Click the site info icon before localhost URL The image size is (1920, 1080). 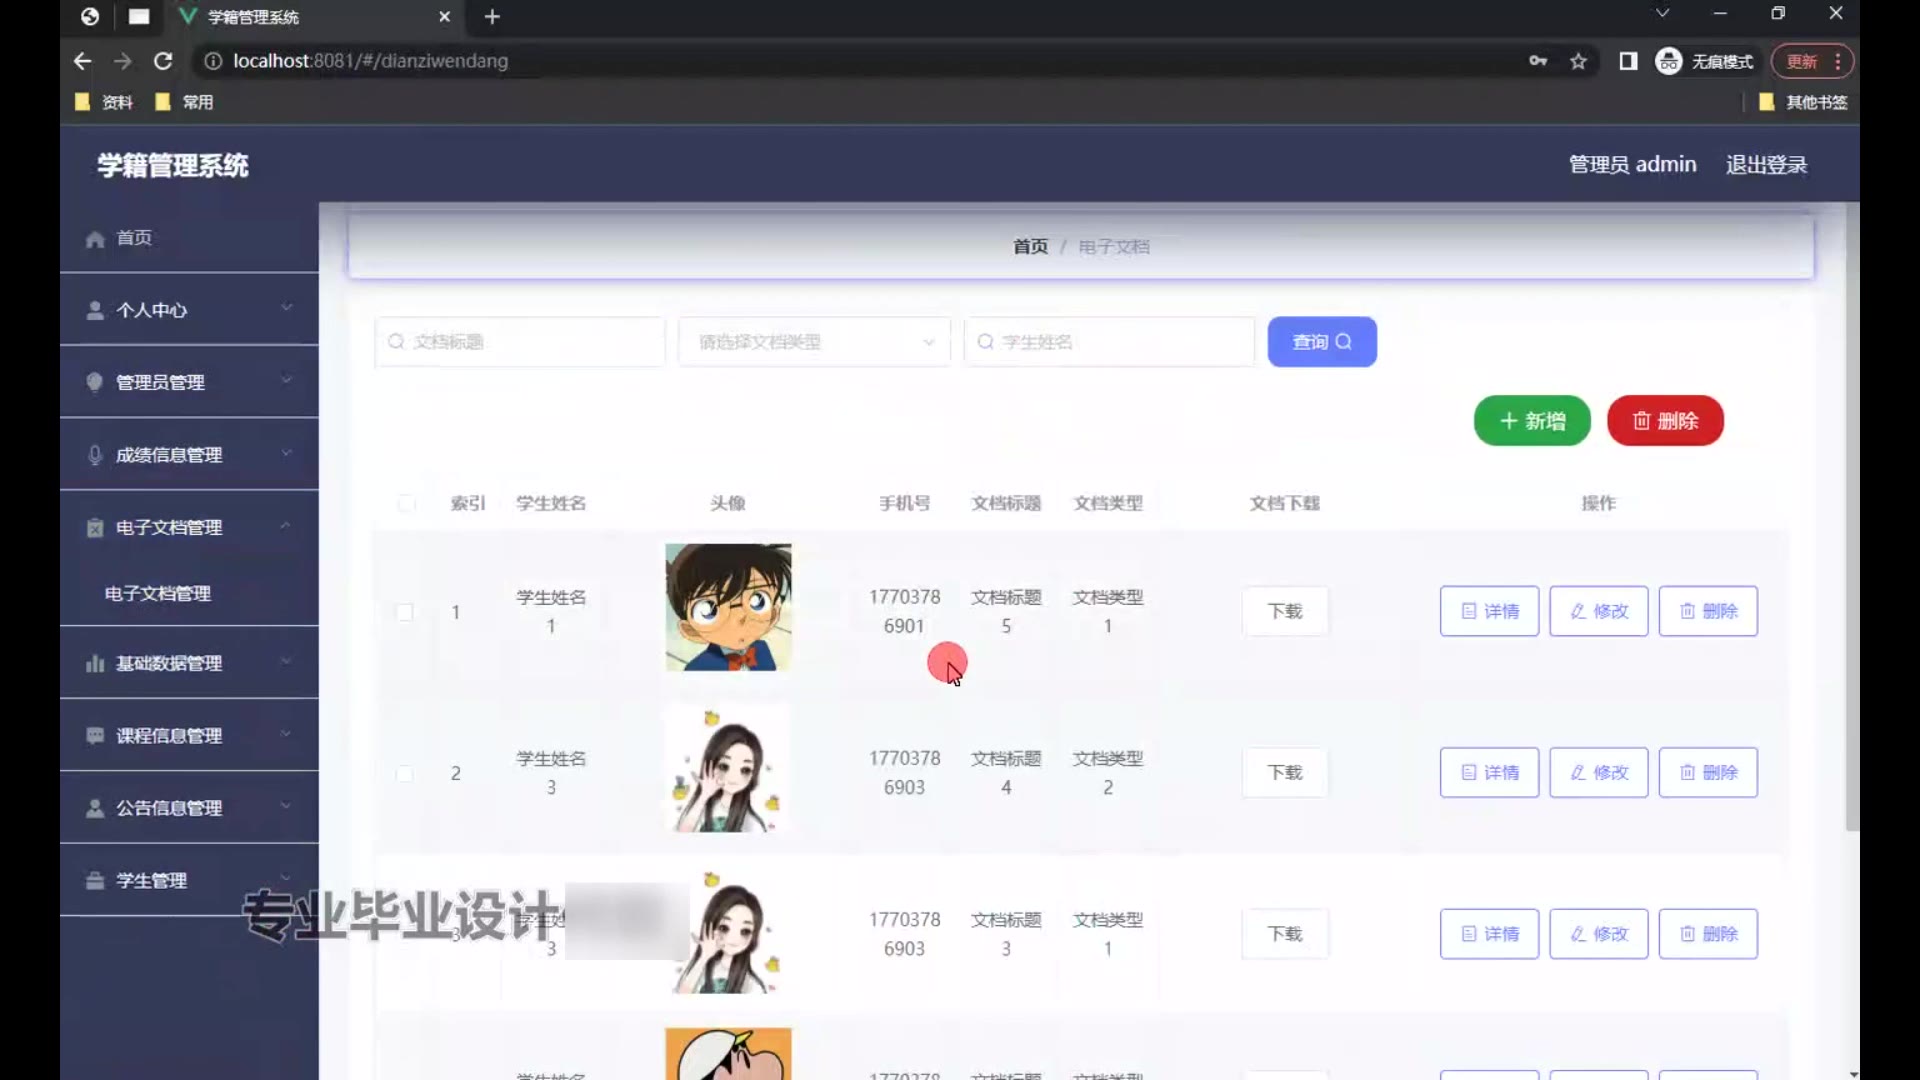(213, 61)
